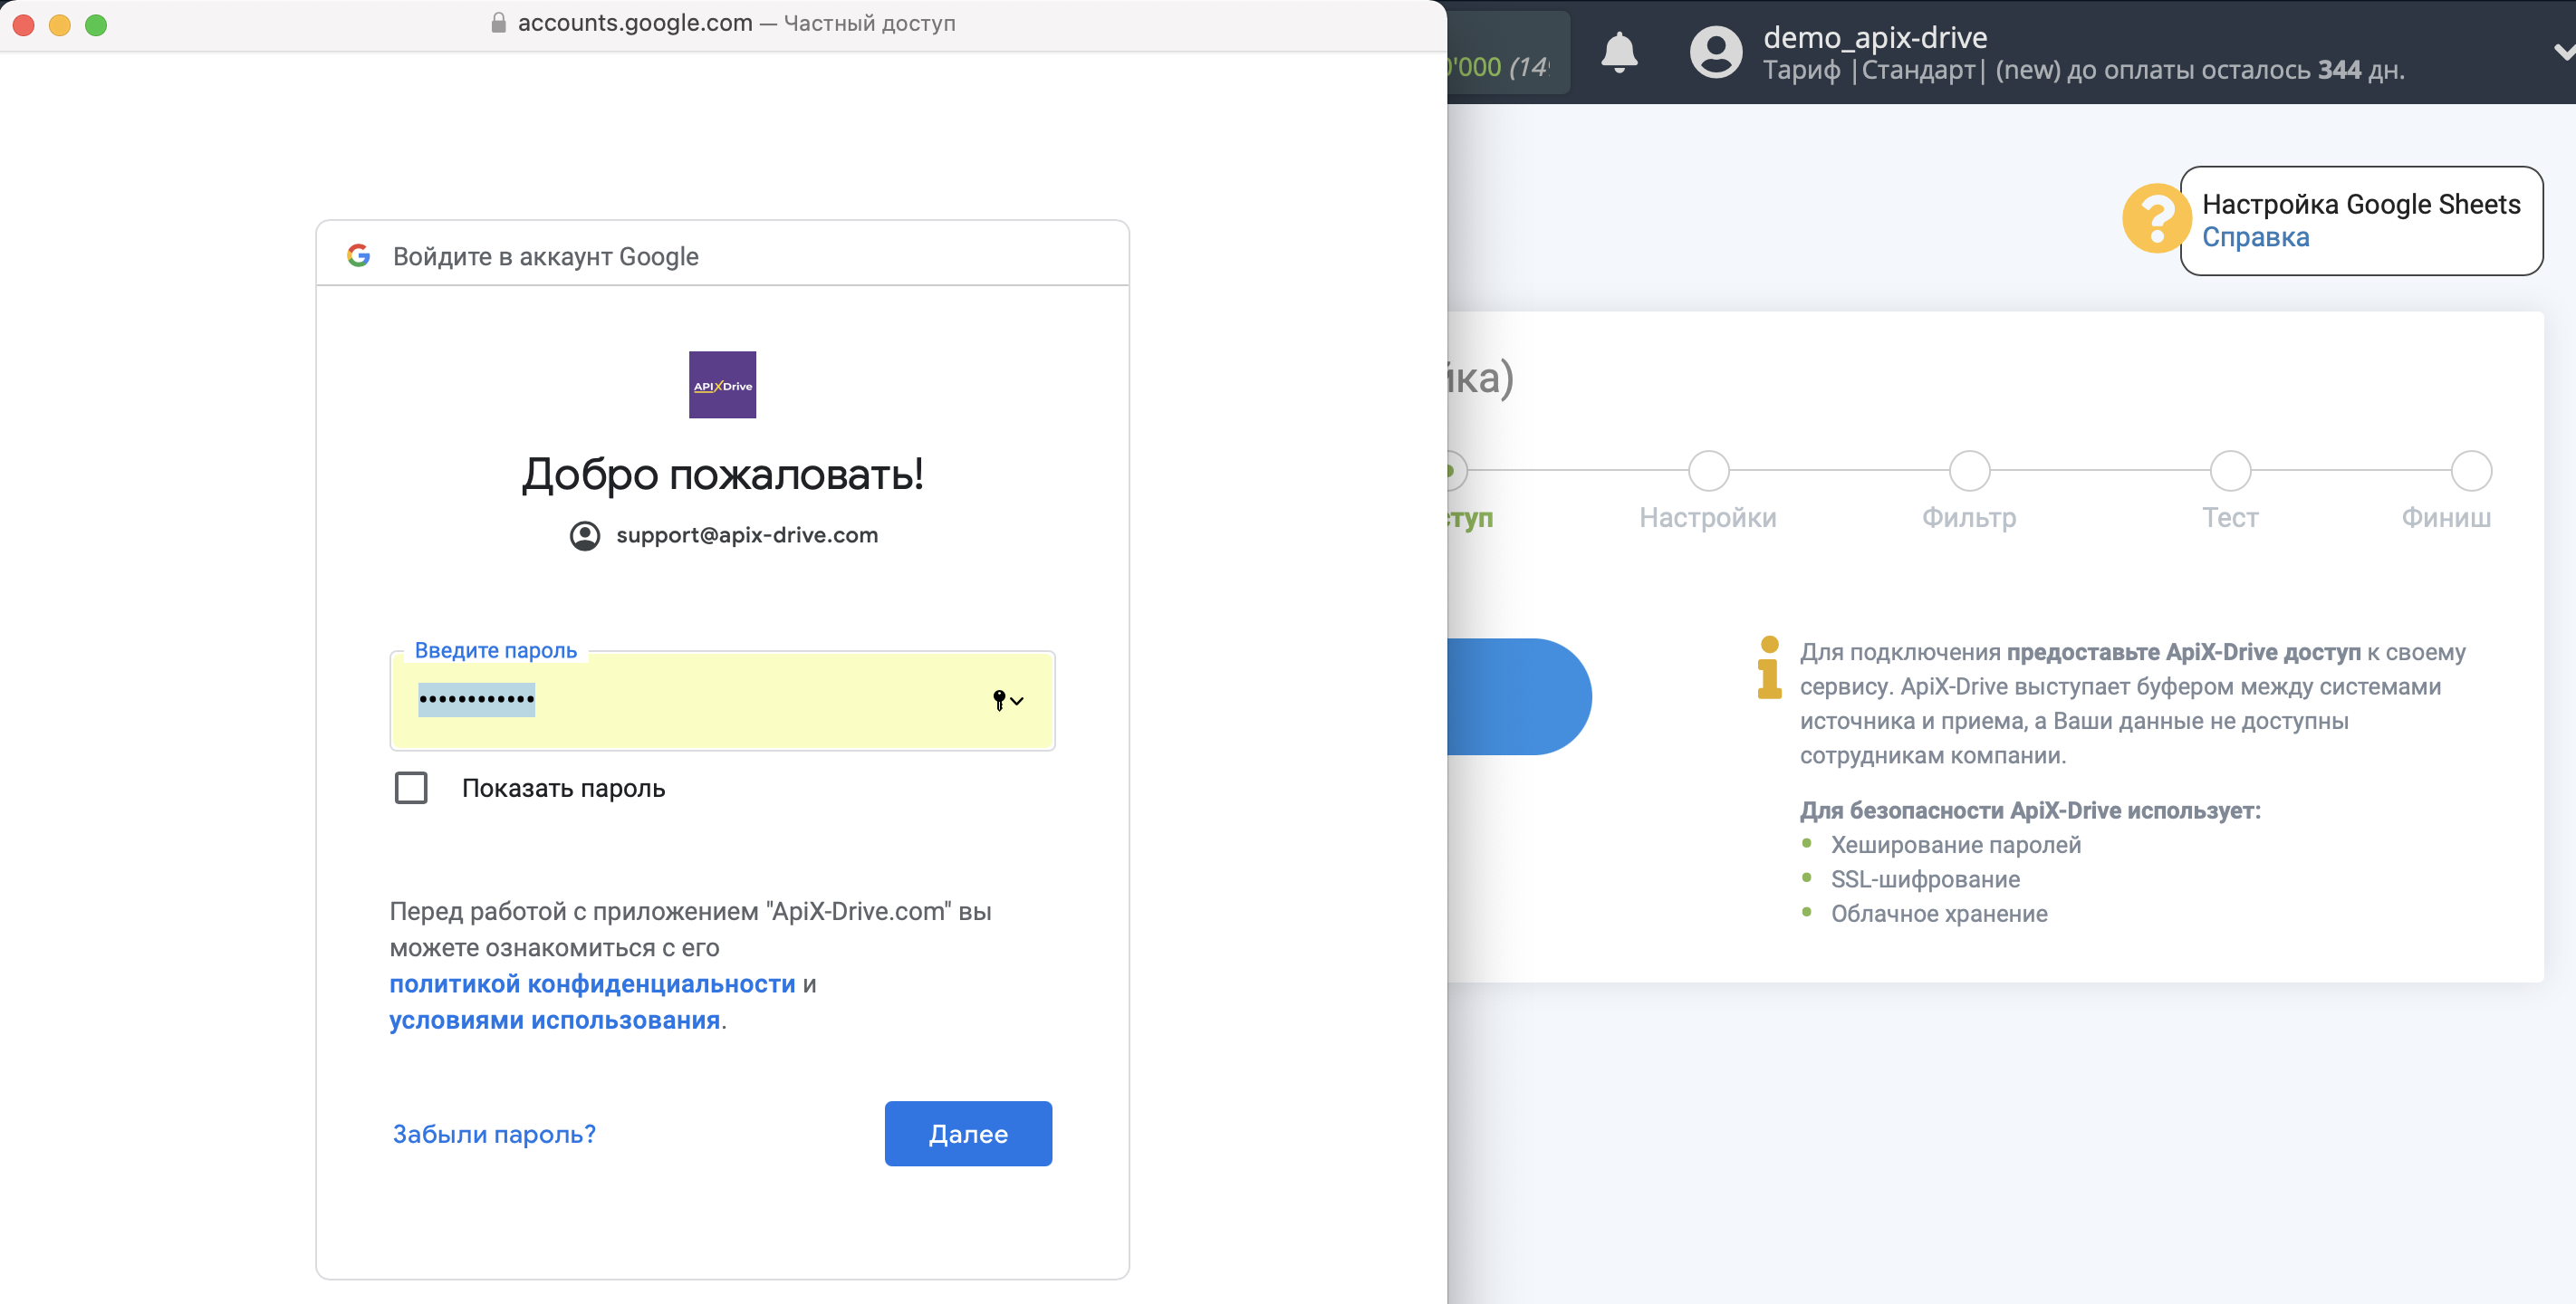The height and width of the screenshot is (1304, 2576).
Task: Open the Справка link
Action: pyautogui.click(x=2256, y=237)
